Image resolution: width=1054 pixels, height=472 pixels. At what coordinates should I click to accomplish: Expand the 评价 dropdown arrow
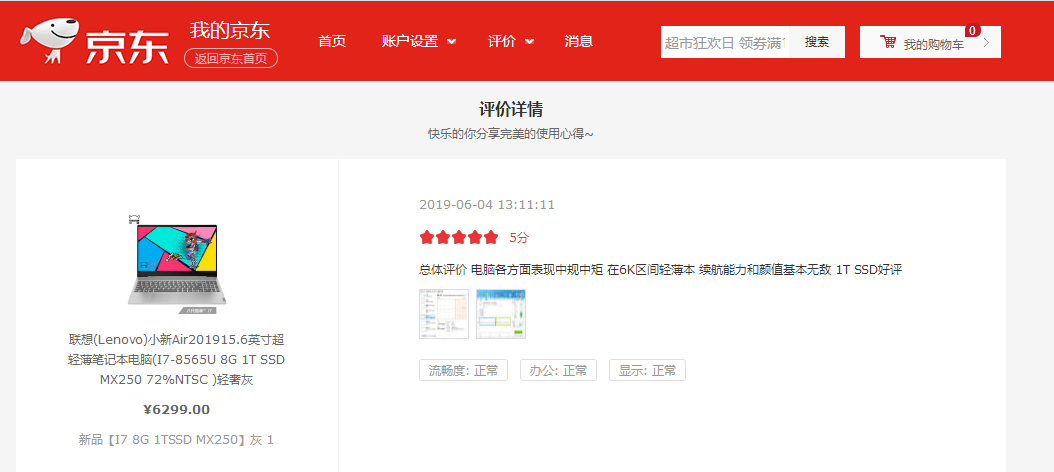click(530, 42)
